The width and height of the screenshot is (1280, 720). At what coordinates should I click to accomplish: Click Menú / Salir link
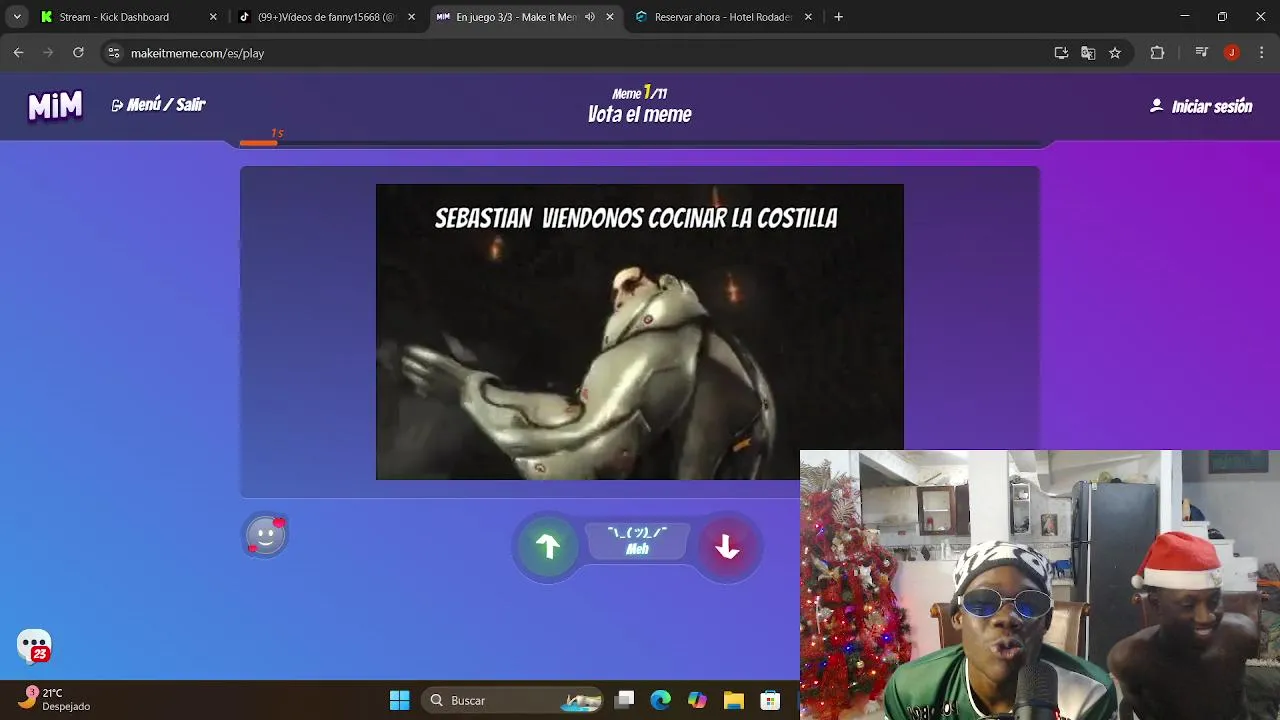tap(158, 105)
